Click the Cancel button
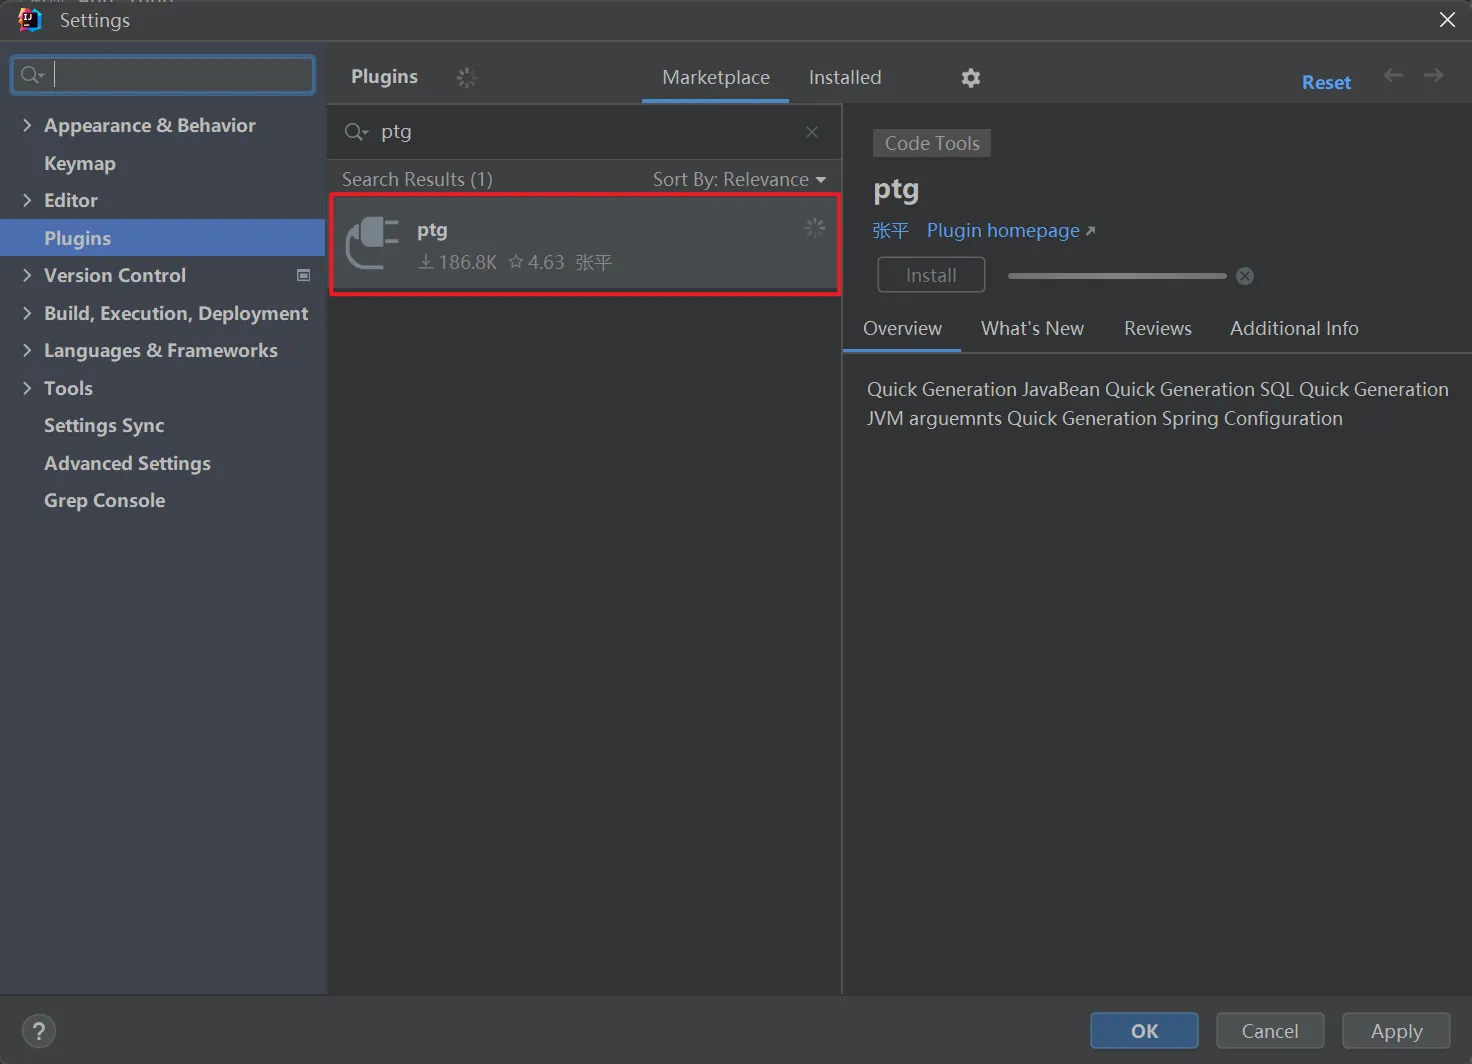The image size is (1472, 1064). click(x=1270, y=1031)
